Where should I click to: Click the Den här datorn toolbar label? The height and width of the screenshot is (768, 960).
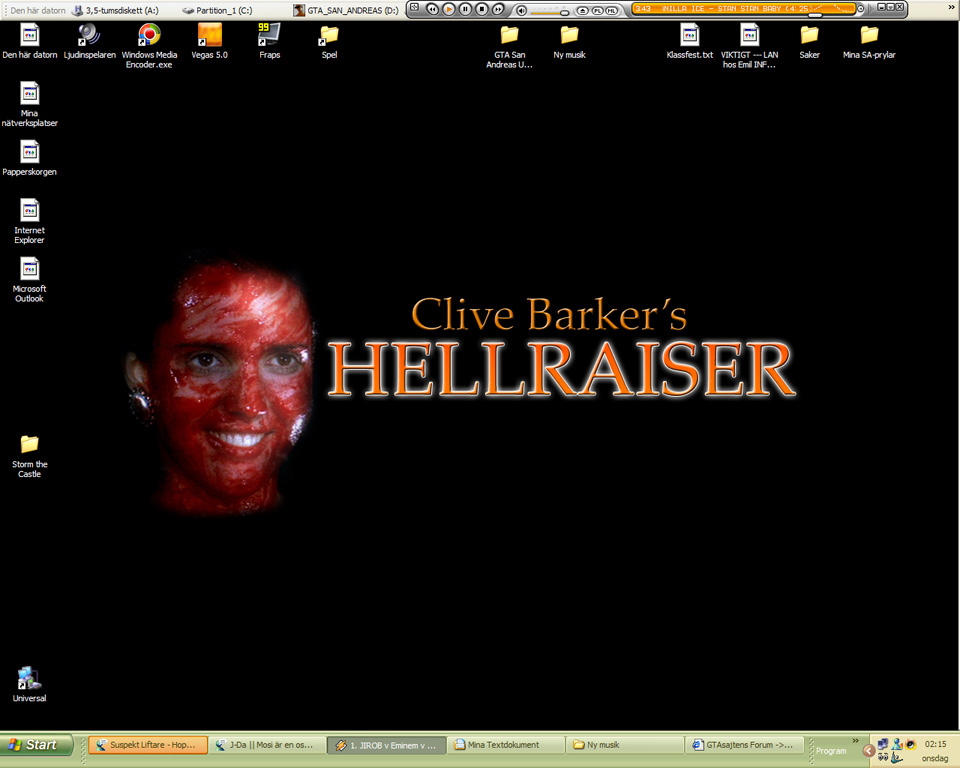pos(38,10)
